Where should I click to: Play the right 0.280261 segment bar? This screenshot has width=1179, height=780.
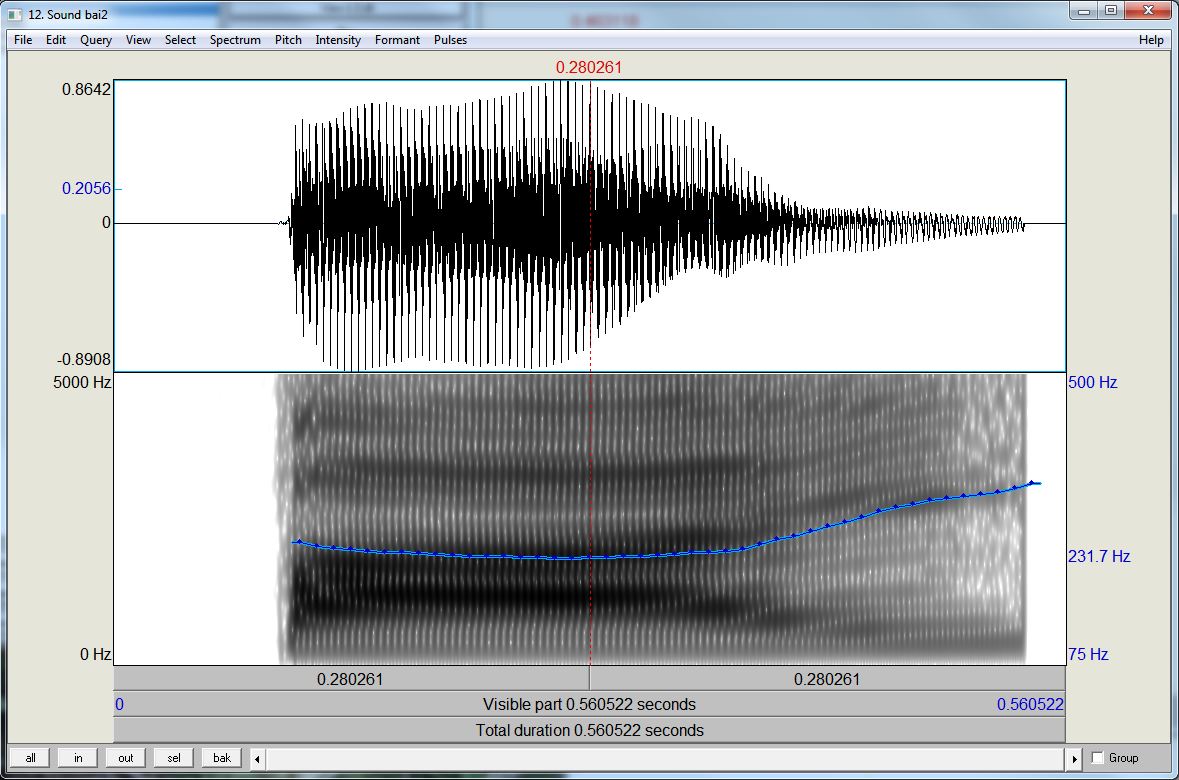(827, 679)
